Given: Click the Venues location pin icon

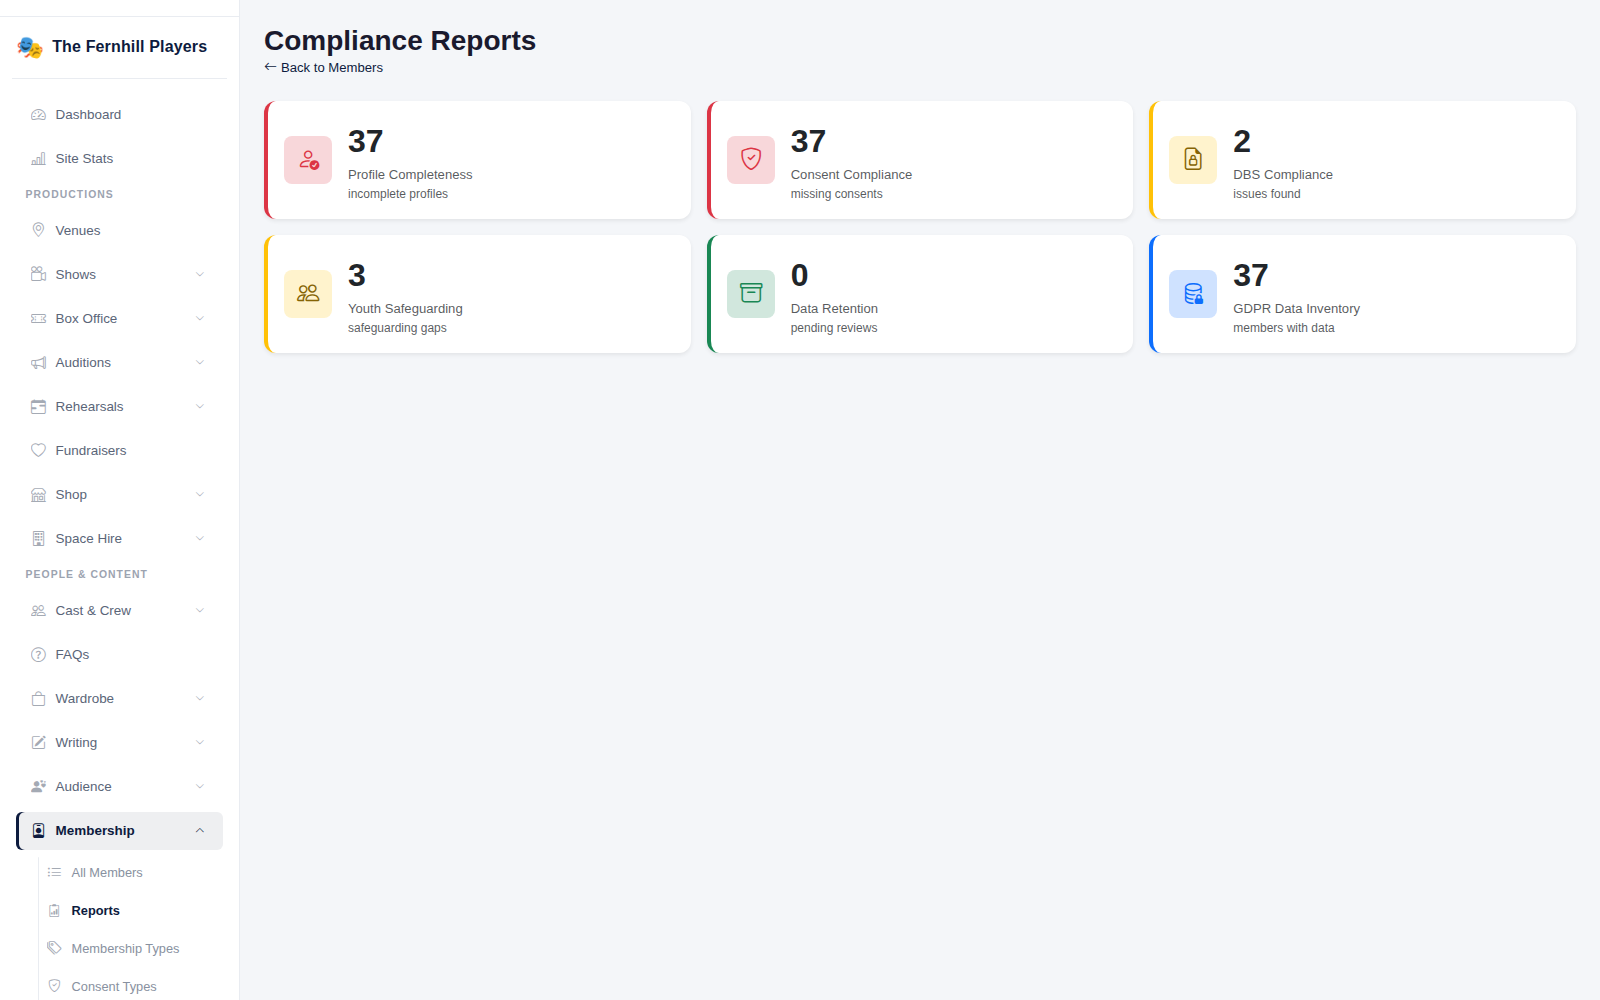Looking at the screenshot, I should tap(39, 231).
